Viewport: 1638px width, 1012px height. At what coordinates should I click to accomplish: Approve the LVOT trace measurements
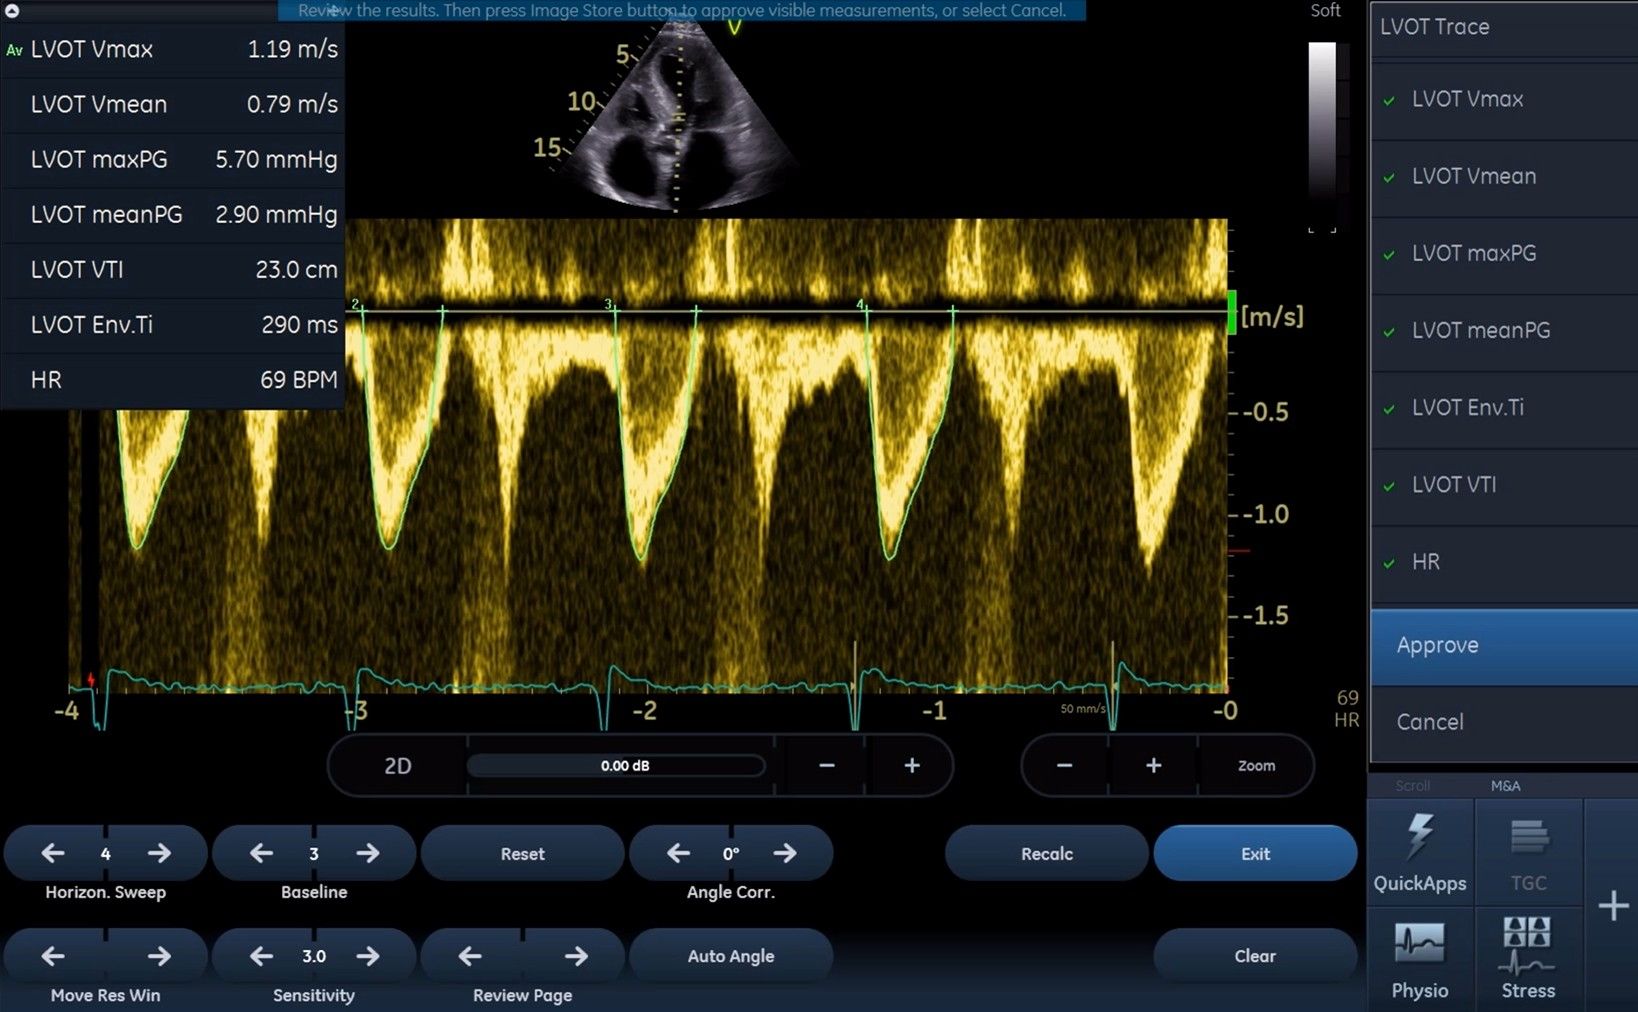[1503, 646]
